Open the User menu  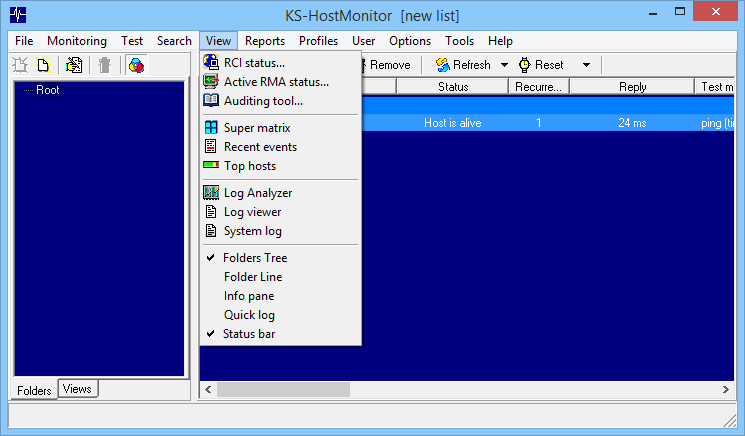click(363, 41)
